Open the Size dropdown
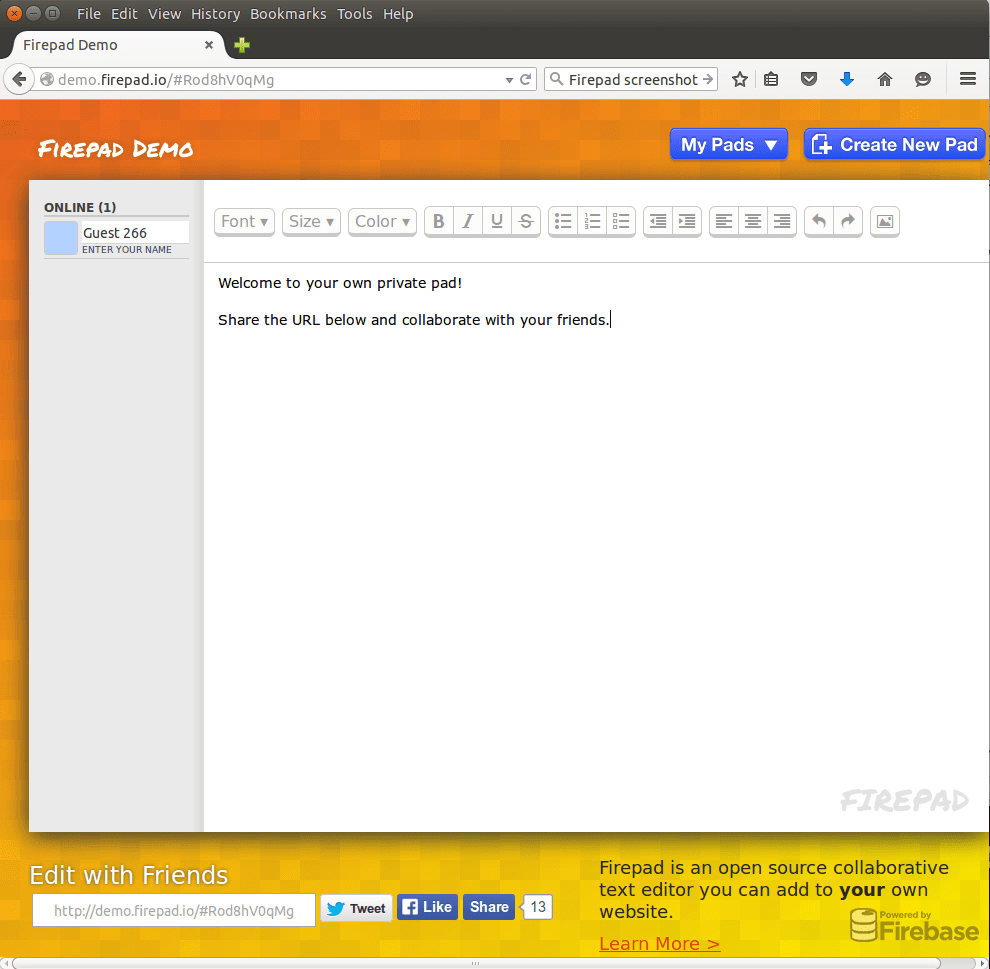This screenshot has height=969, width=990. point(311,222)
